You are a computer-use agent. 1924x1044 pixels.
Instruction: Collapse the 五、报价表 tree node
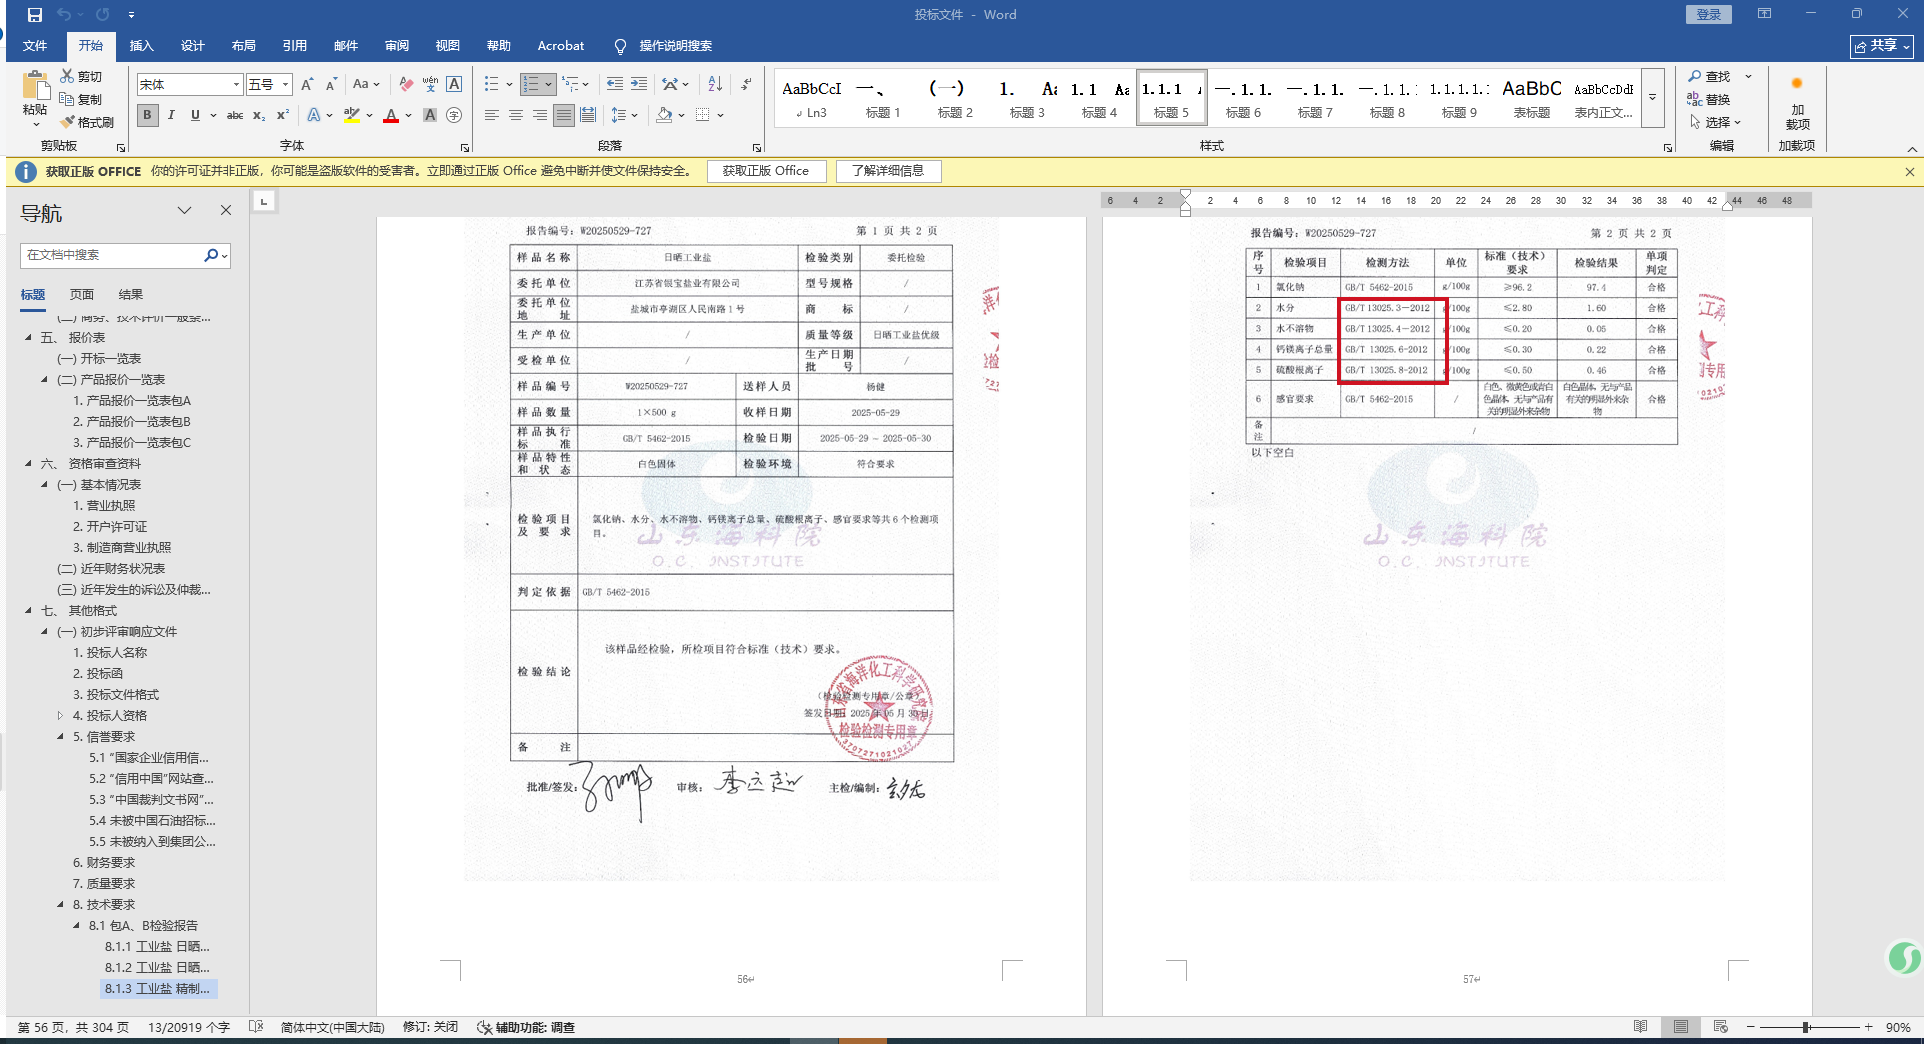coord(28,338)
